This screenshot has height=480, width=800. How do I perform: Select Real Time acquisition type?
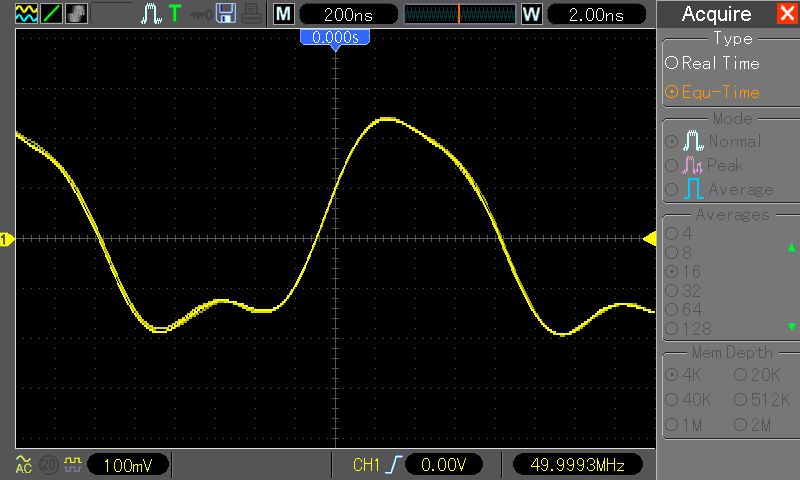[712, 63]
